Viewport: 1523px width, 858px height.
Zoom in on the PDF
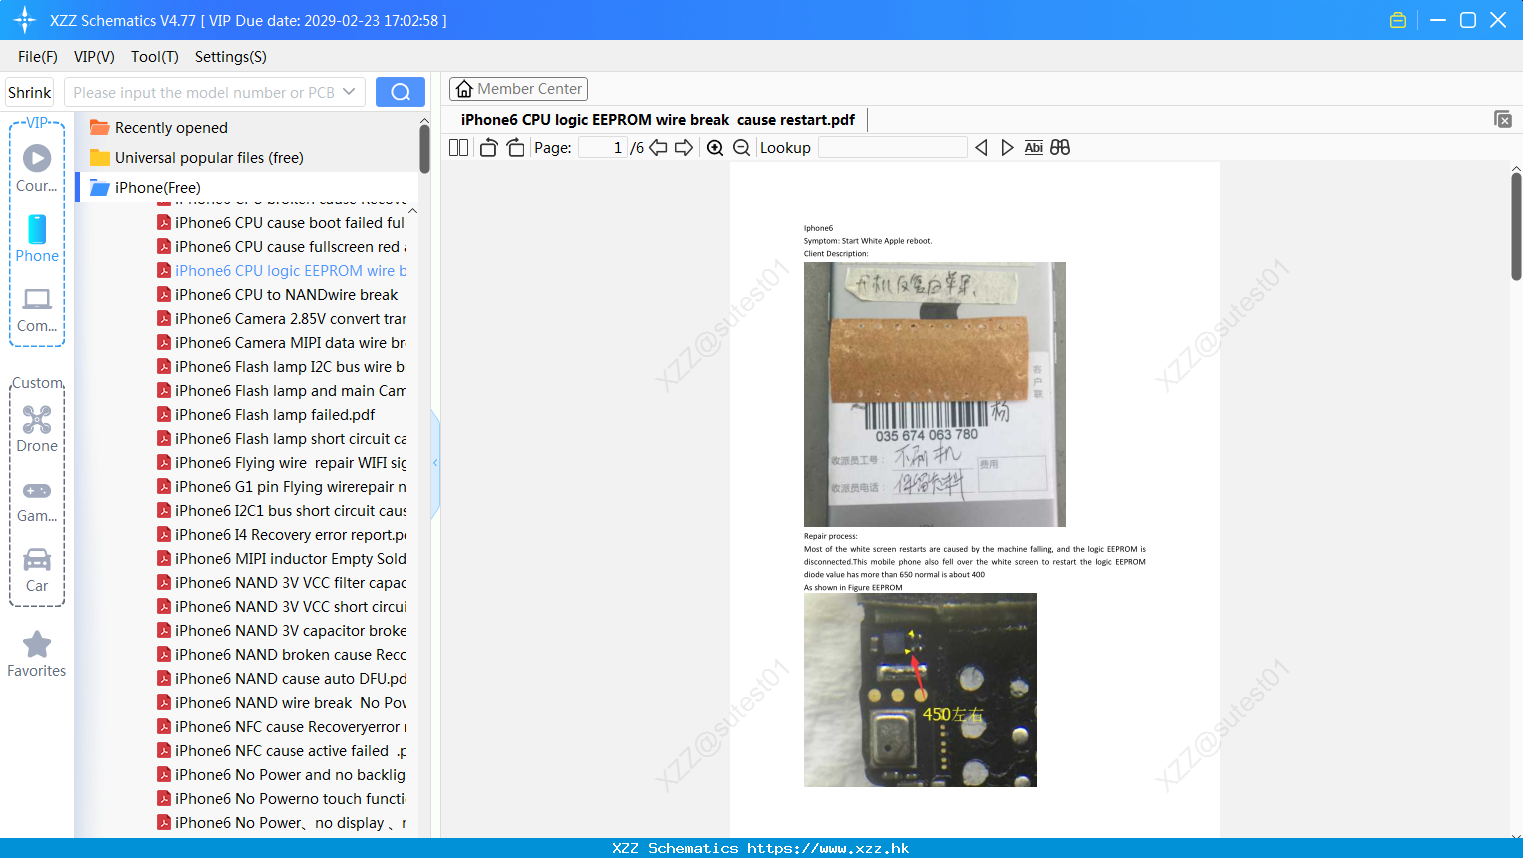715,148
